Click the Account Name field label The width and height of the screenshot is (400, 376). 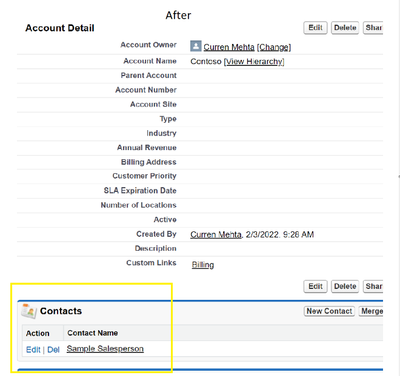click(x=150, y=61)
